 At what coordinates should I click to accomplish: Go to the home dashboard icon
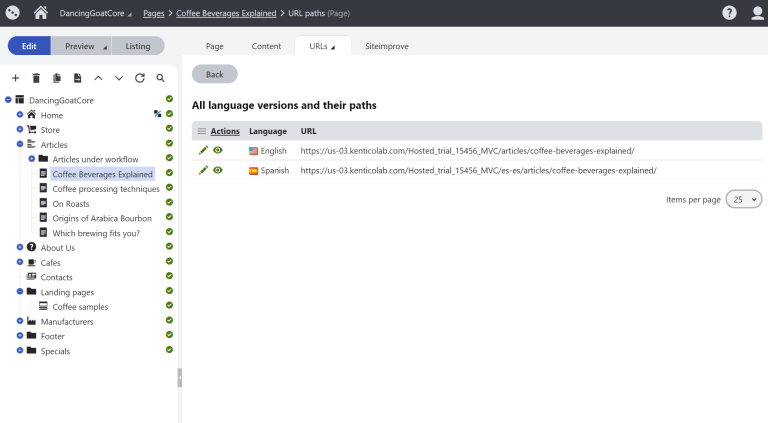click(x=41, y=13)
